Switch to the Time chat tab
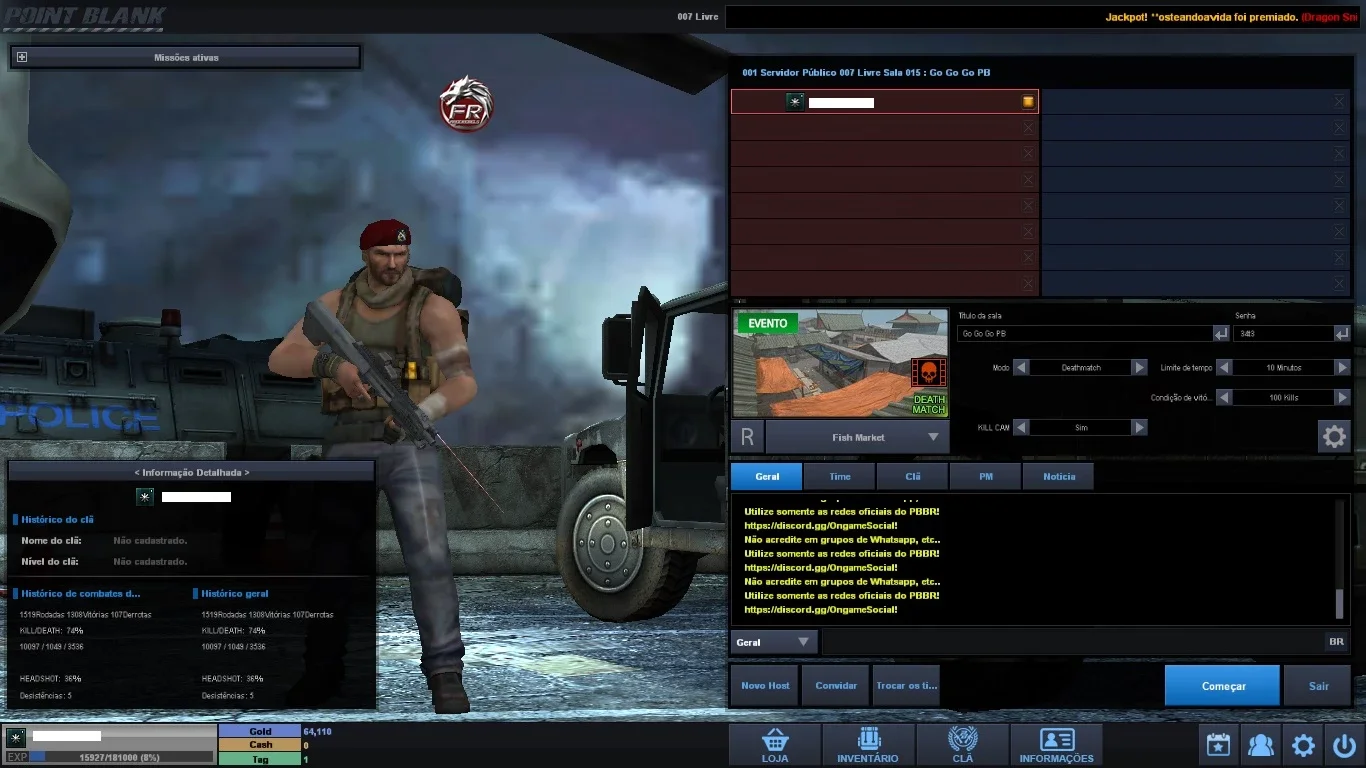Image resolution: width=1366 pixels, height=768 pixels. [x=840, y=476]
